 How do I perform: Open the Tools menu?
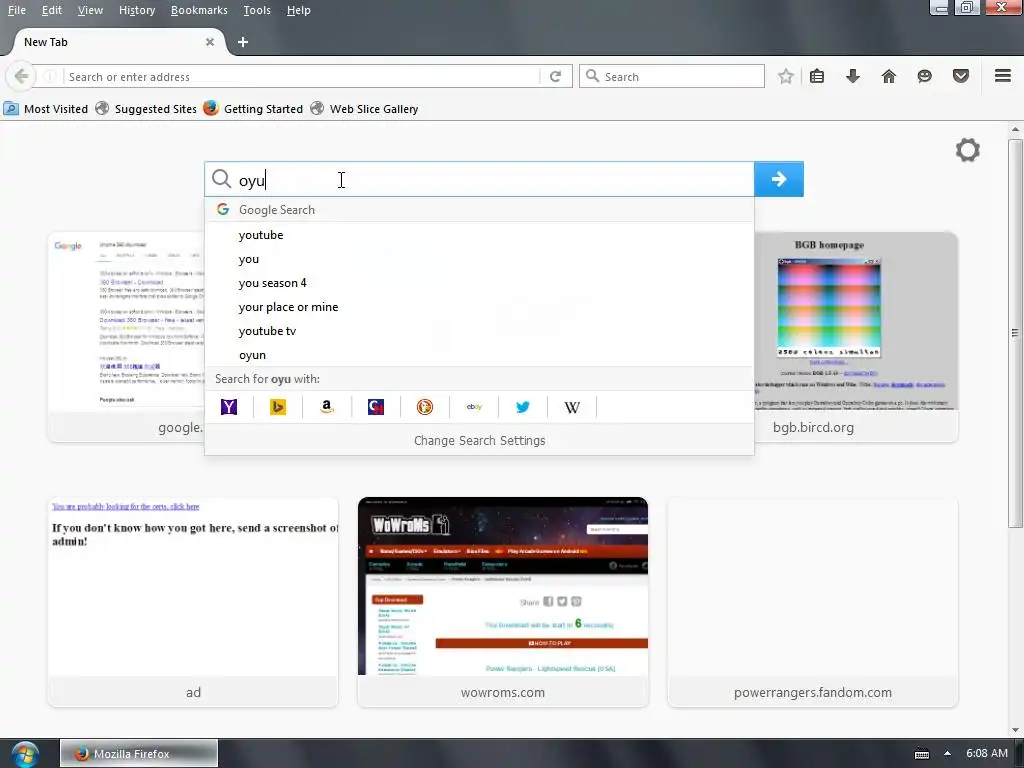tap(257, 10)
